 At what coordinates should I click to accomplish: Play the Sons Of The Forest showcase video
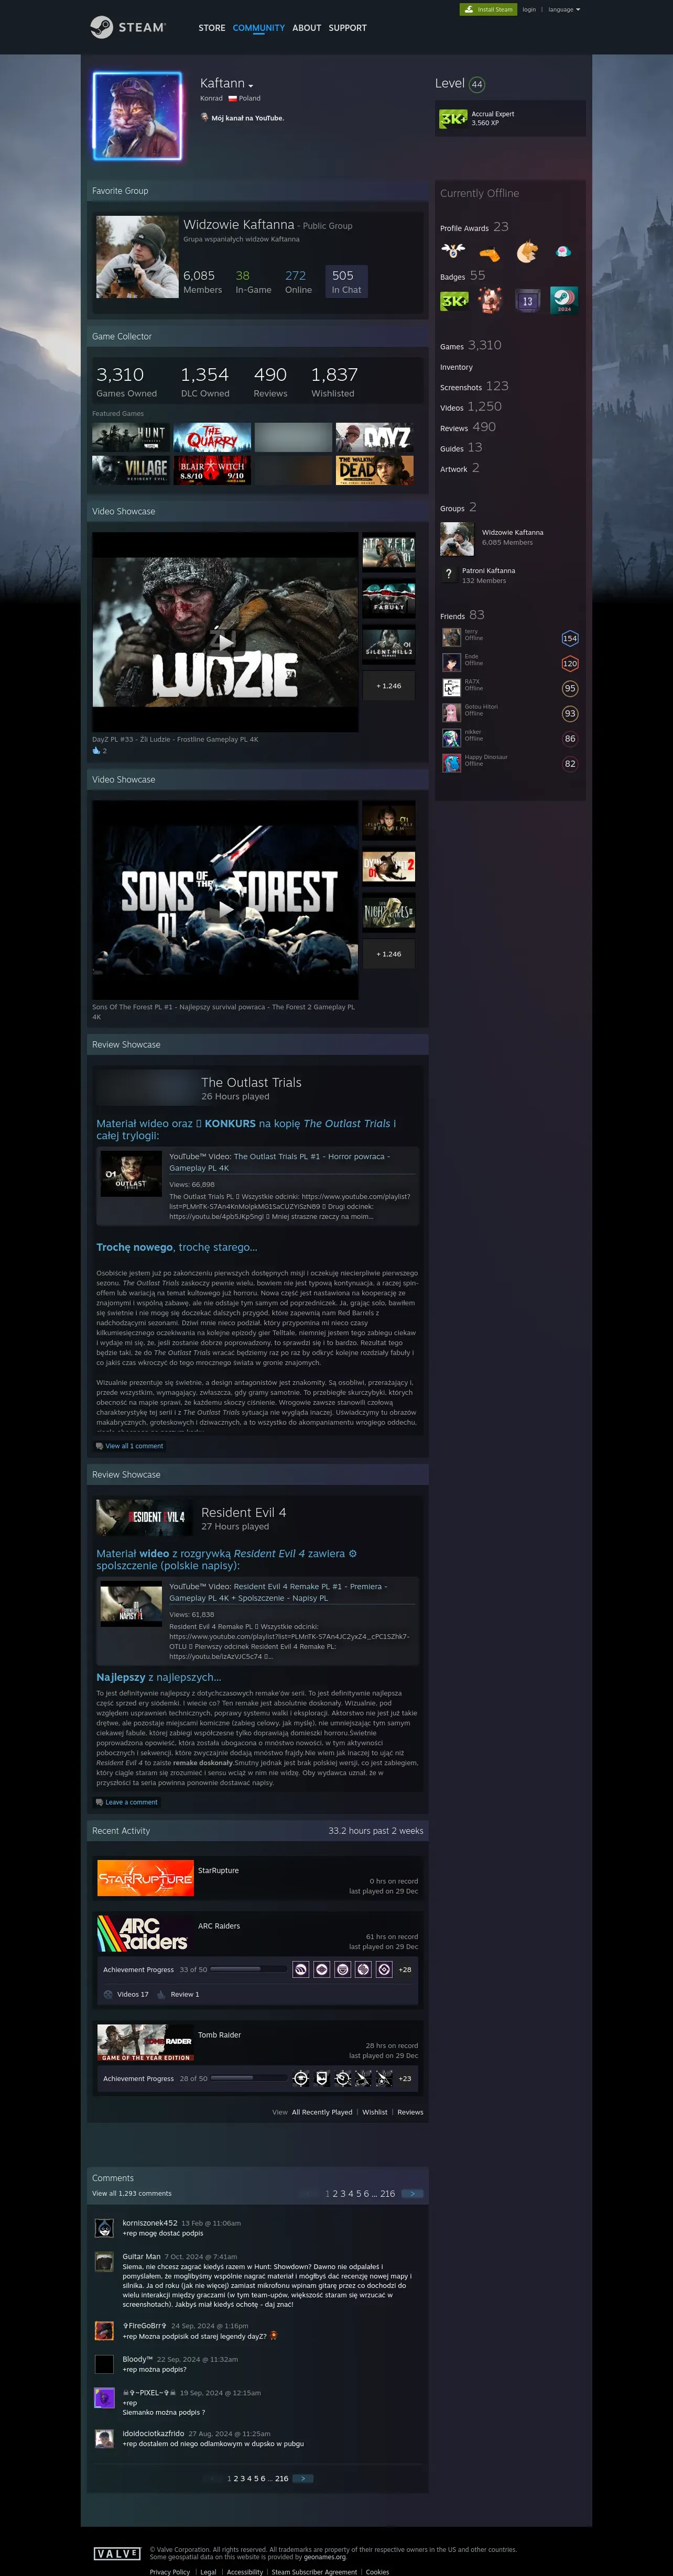(x=226, y=908)
